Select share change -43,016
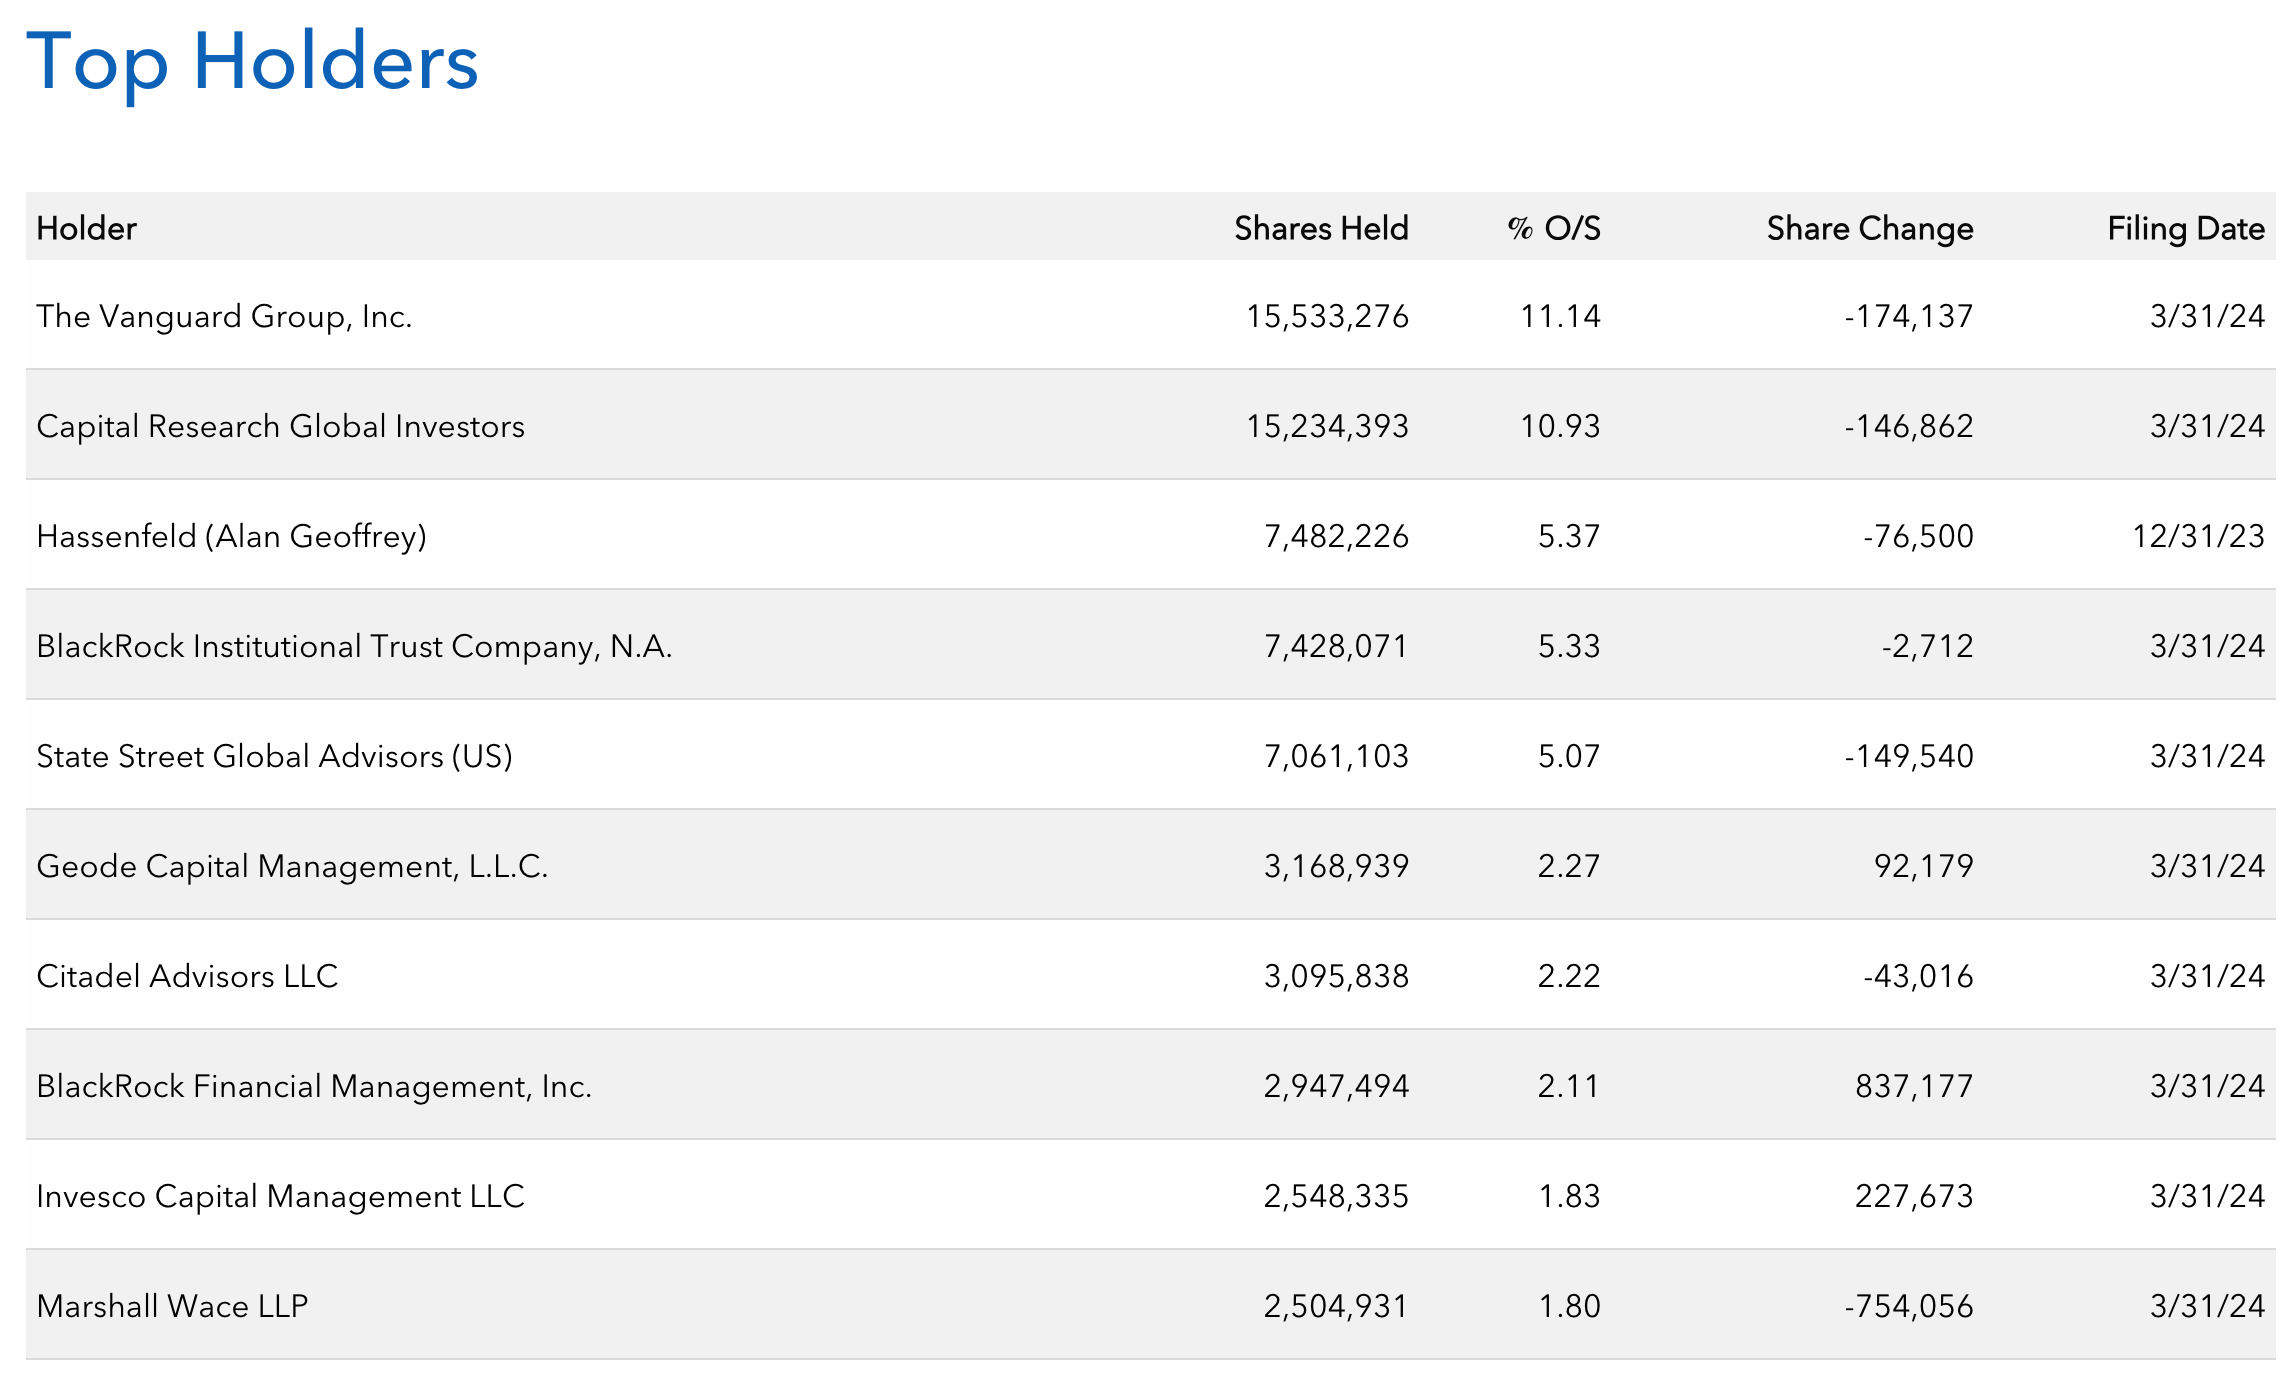 pos(1918,976)
